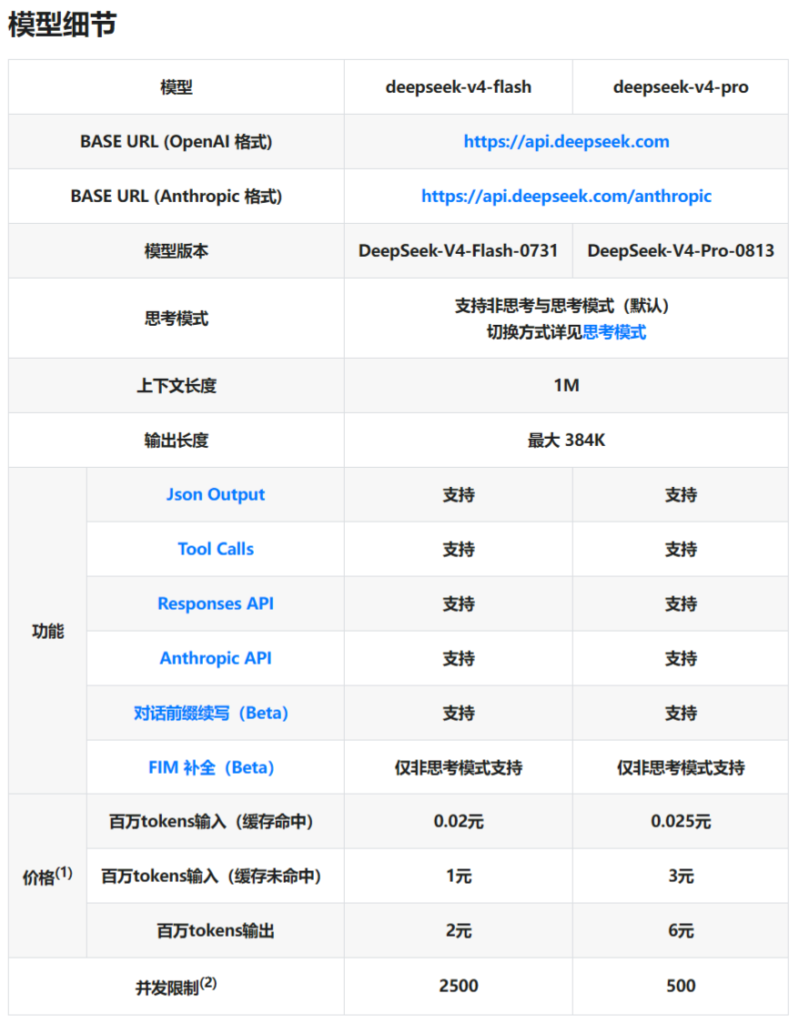The width and height of the screenshot is (799, 1024).
Task: Open the FIM 补全 (Beta) link
Action: click(211, 767)
